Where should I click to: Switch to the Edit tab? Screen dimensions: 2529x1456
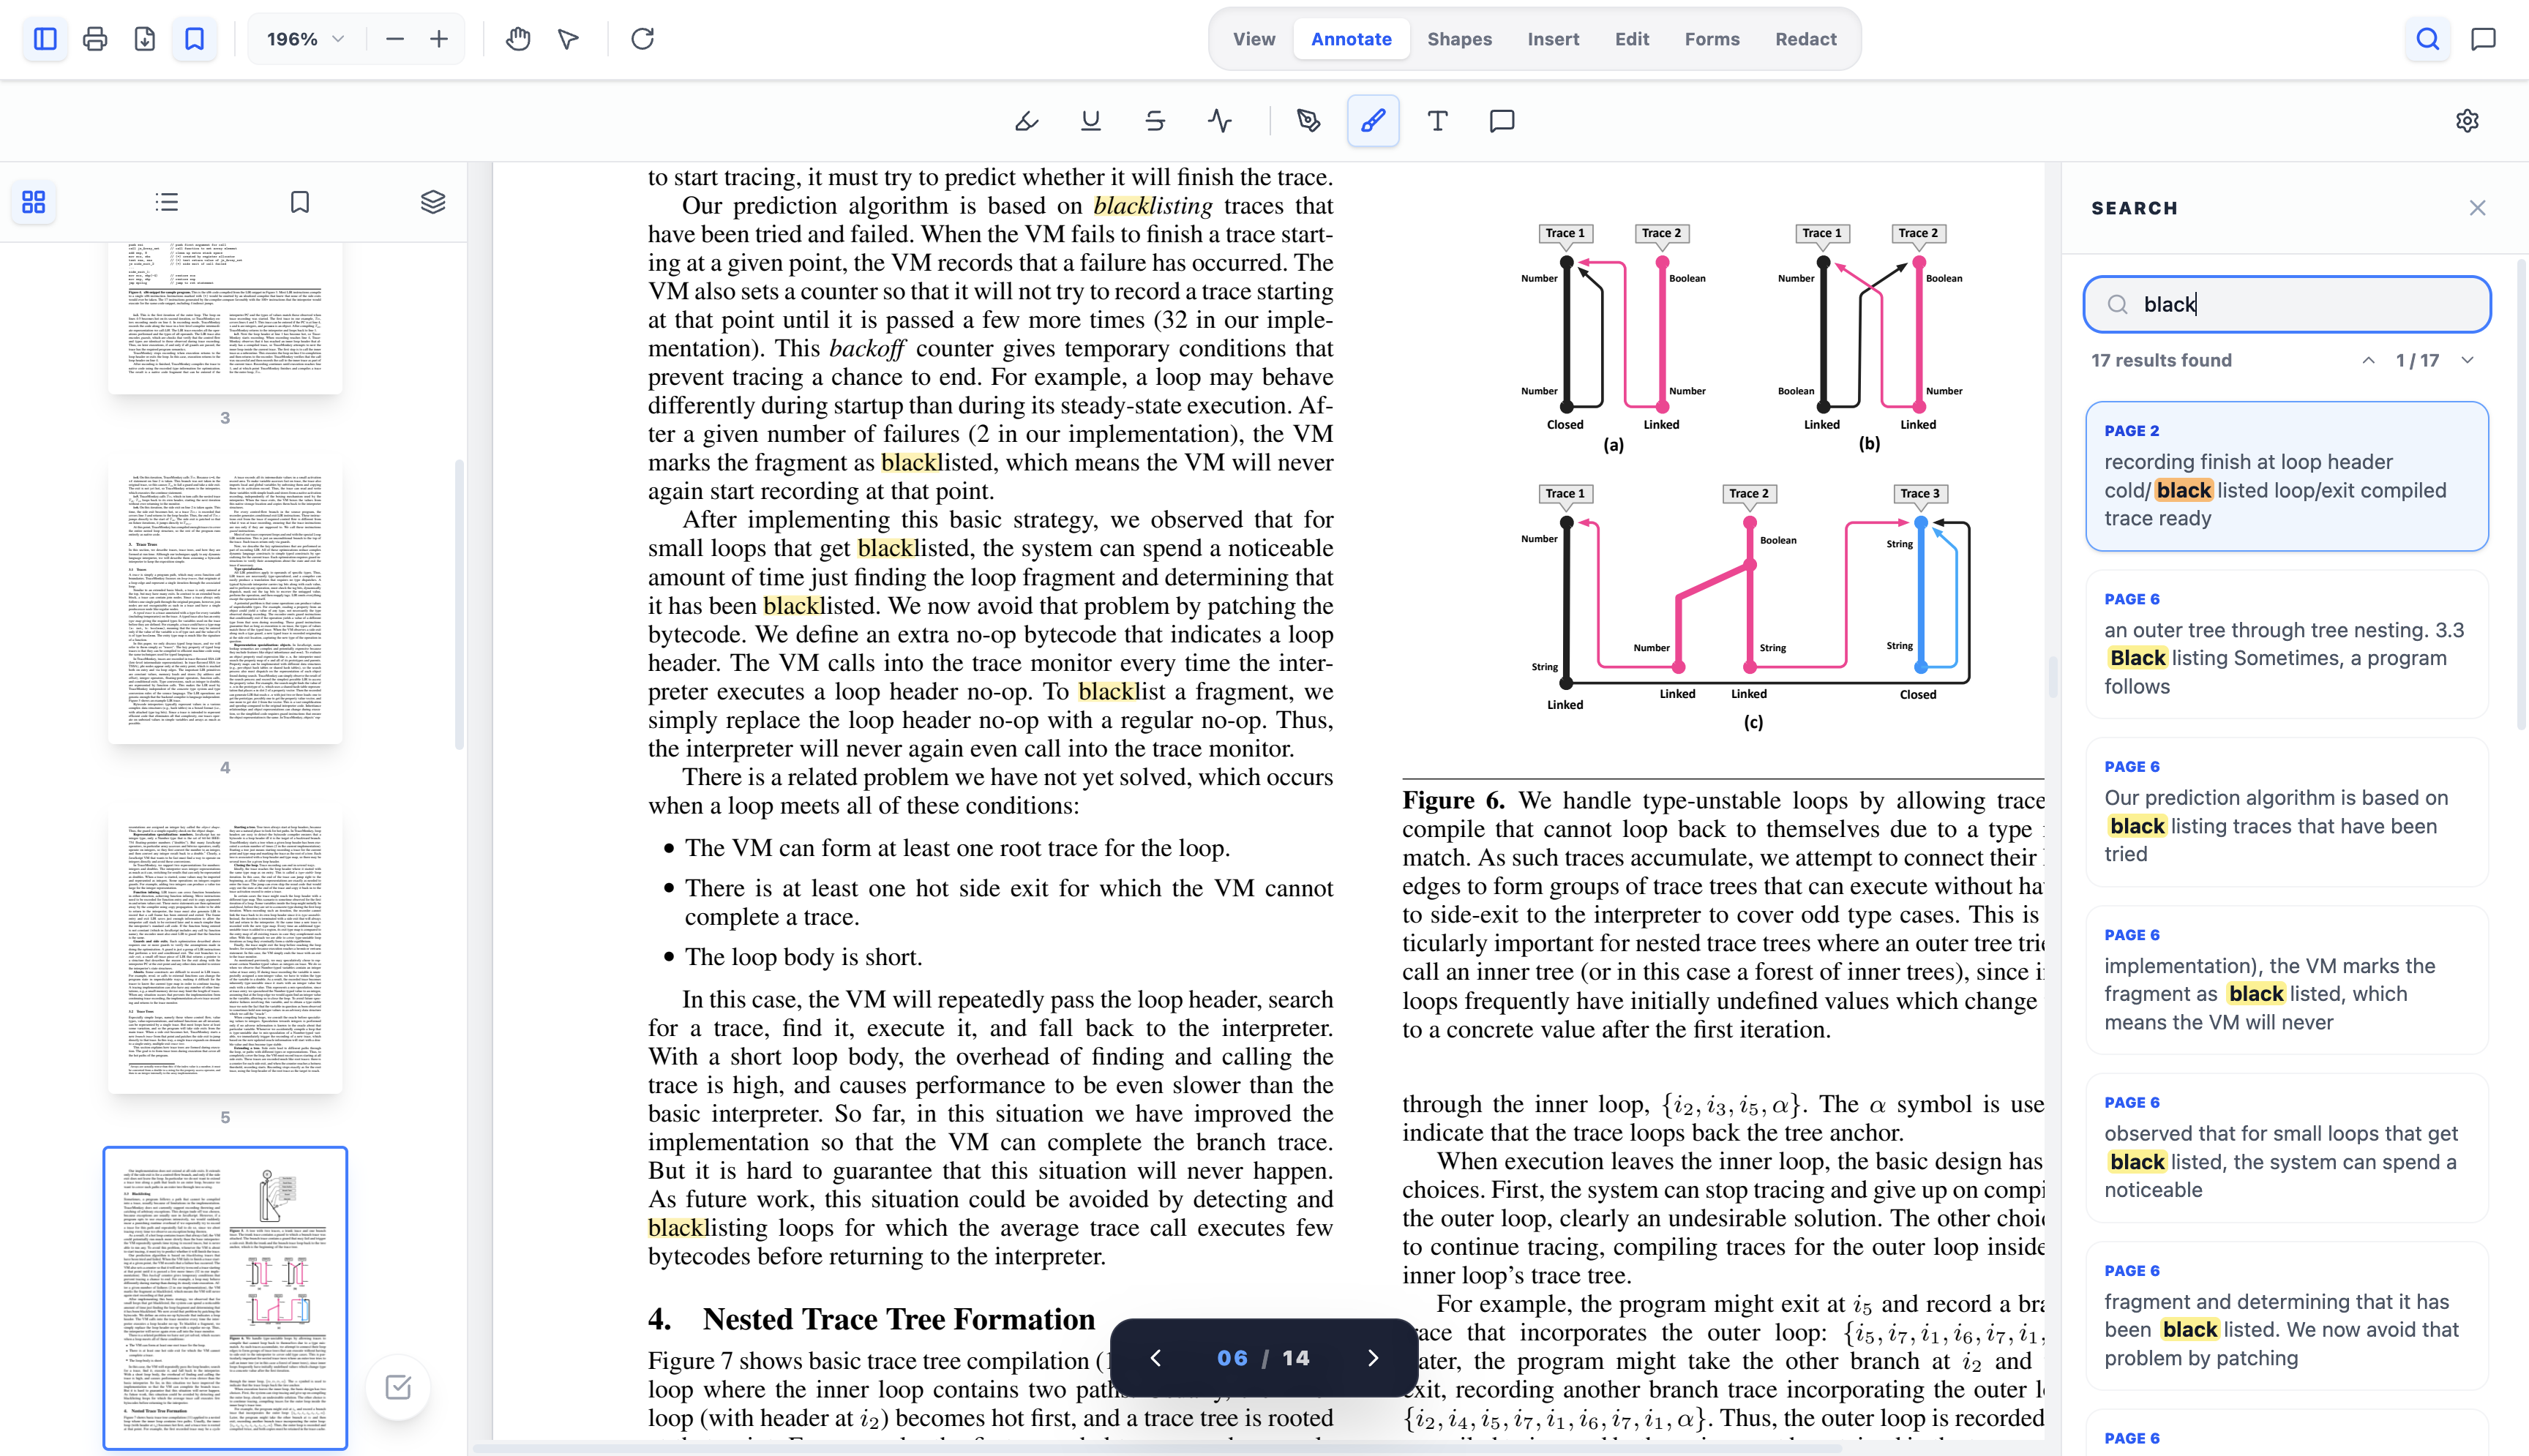1632,39
